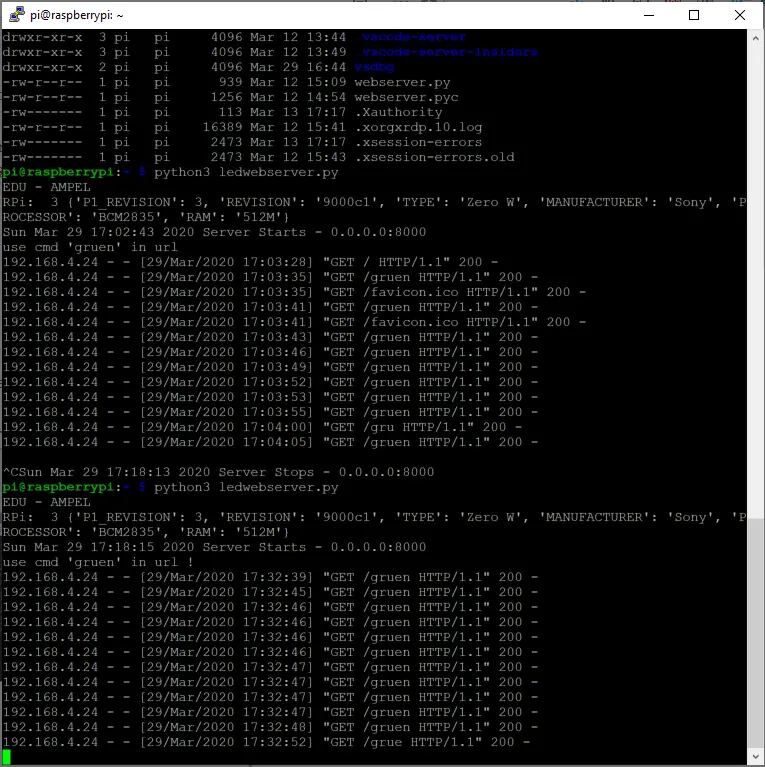Click the favicon.ico request at 17:03:35
The image size is (765, 767).
pos(294,292)
